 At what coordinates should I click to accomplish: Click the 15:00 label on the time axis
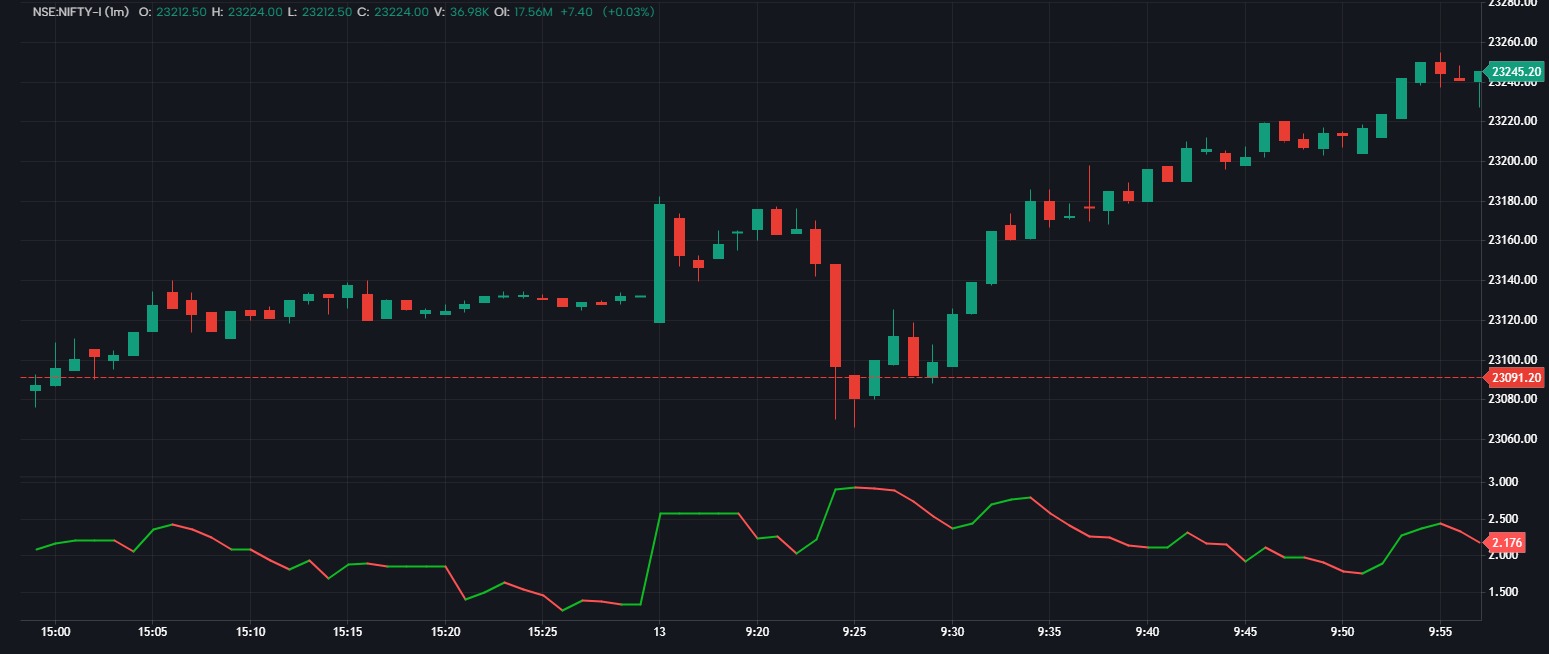pyautogui.click(x=56, y=632)
